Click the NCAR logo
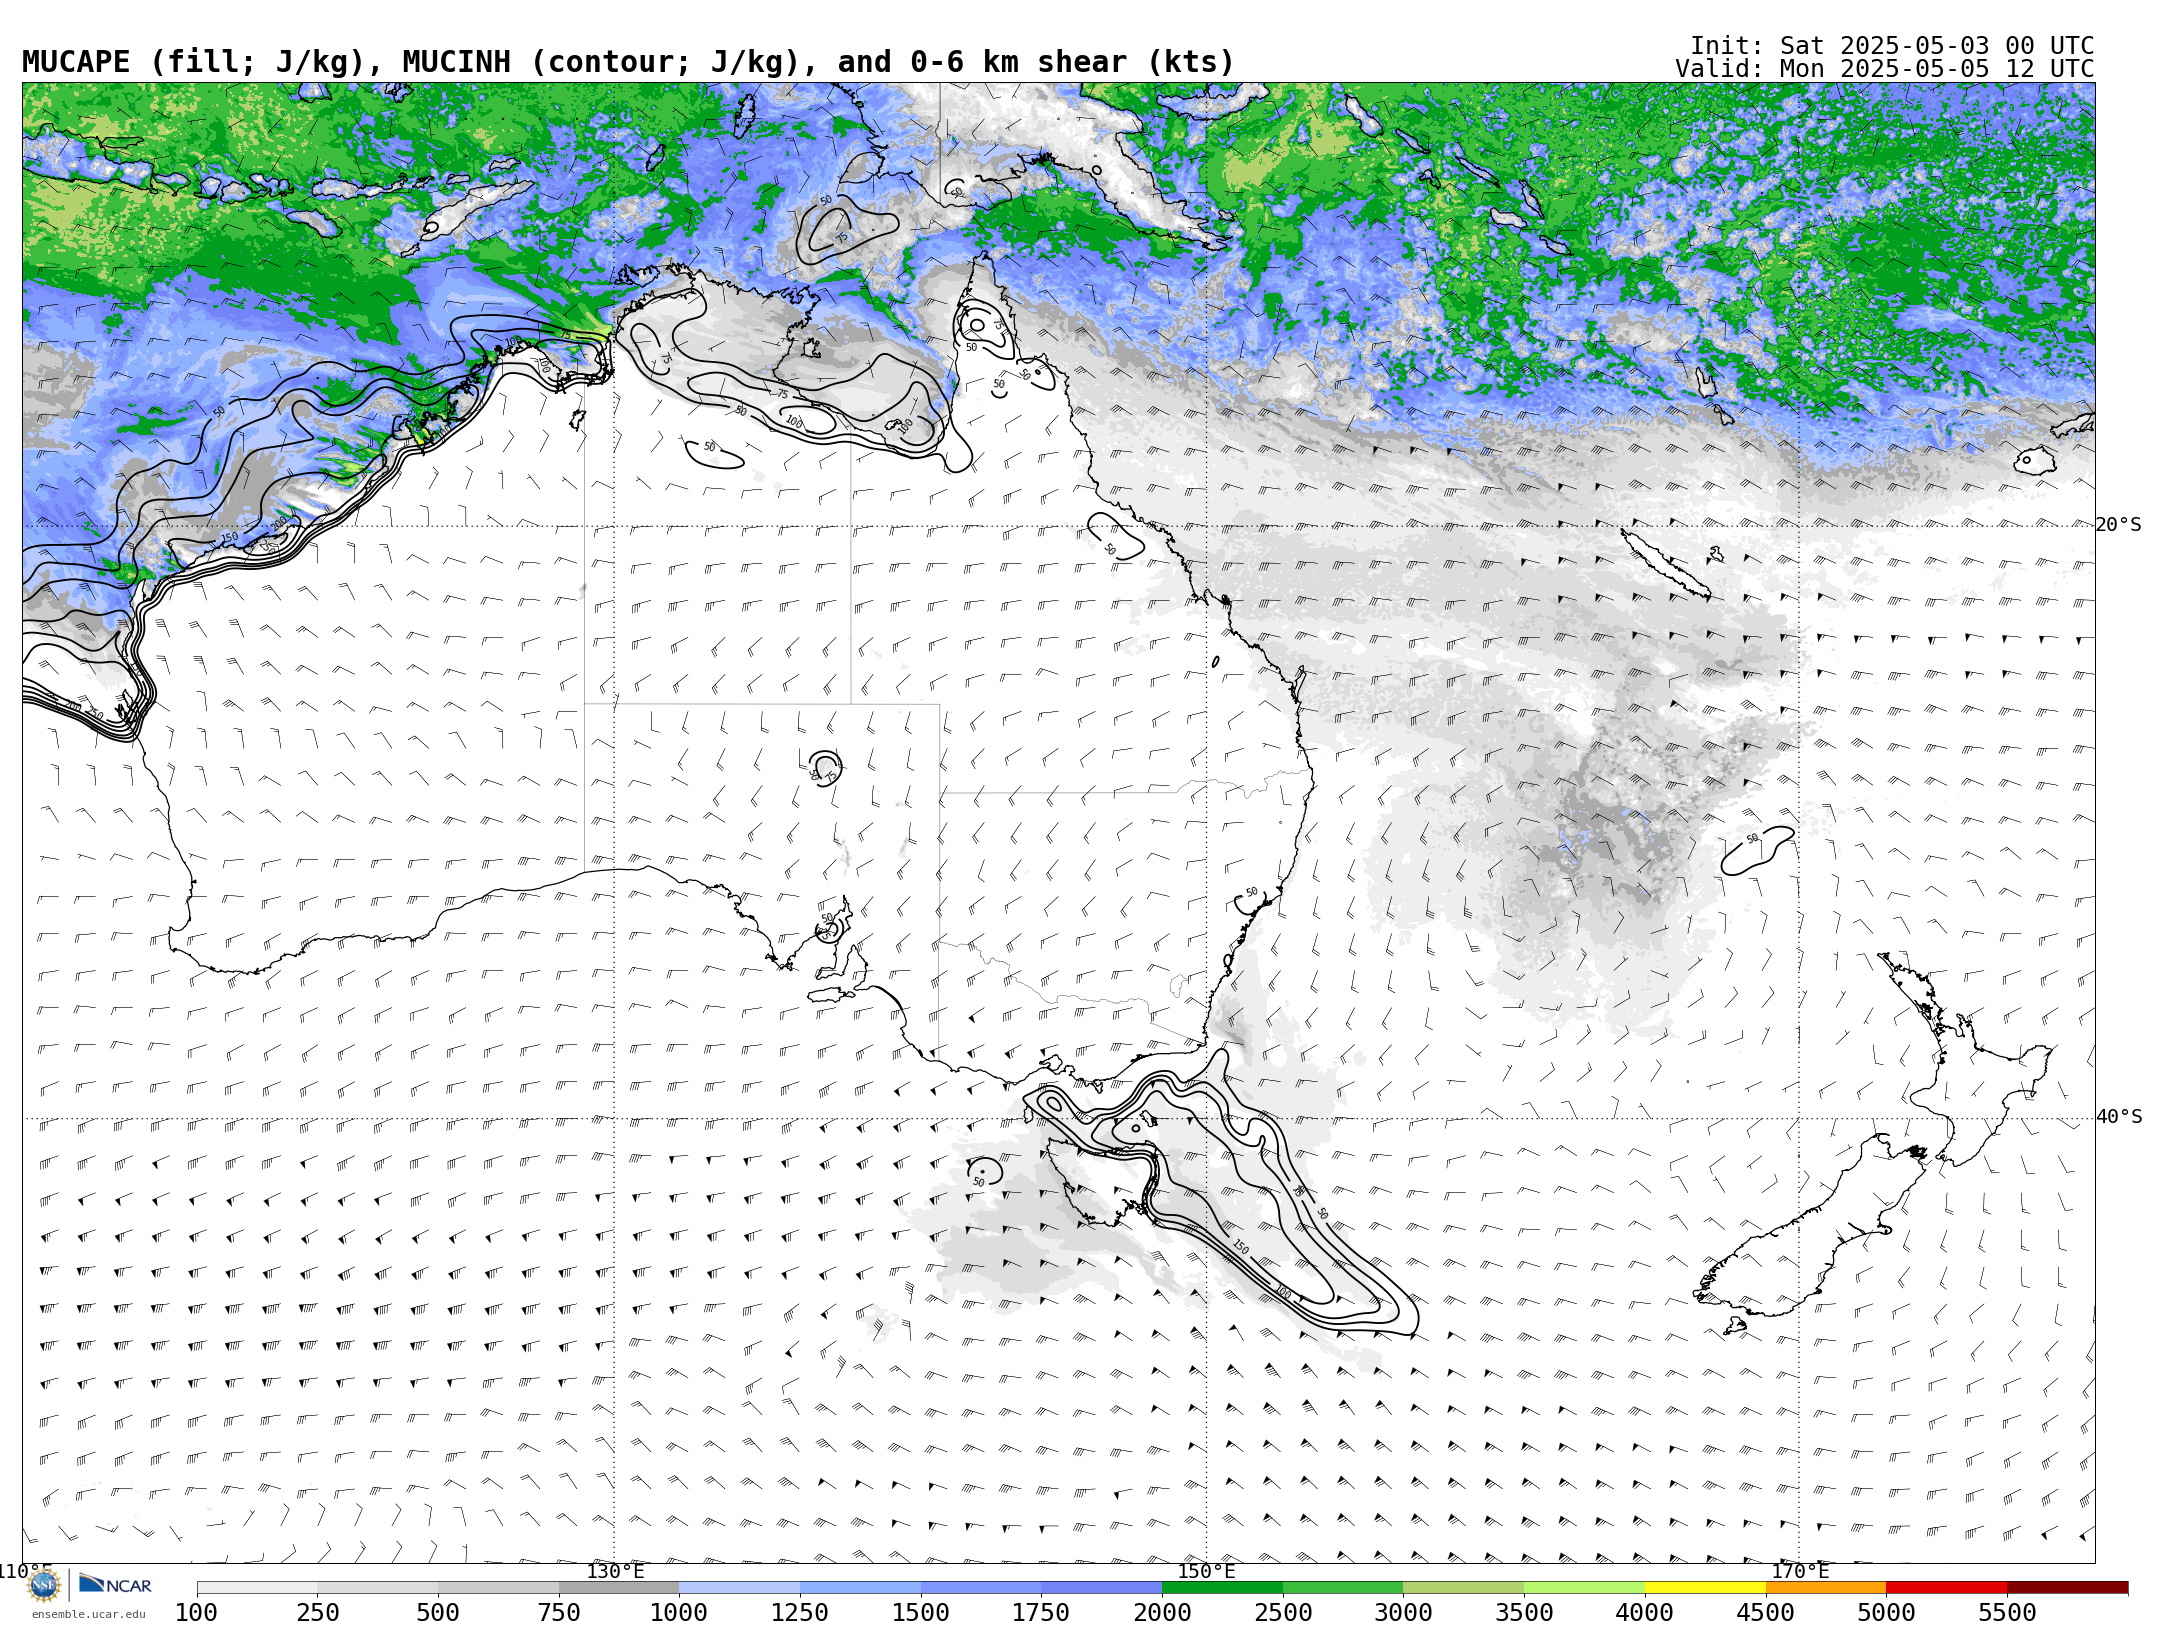This screenshot has height=1626, width=2160. coord(115,1584)
